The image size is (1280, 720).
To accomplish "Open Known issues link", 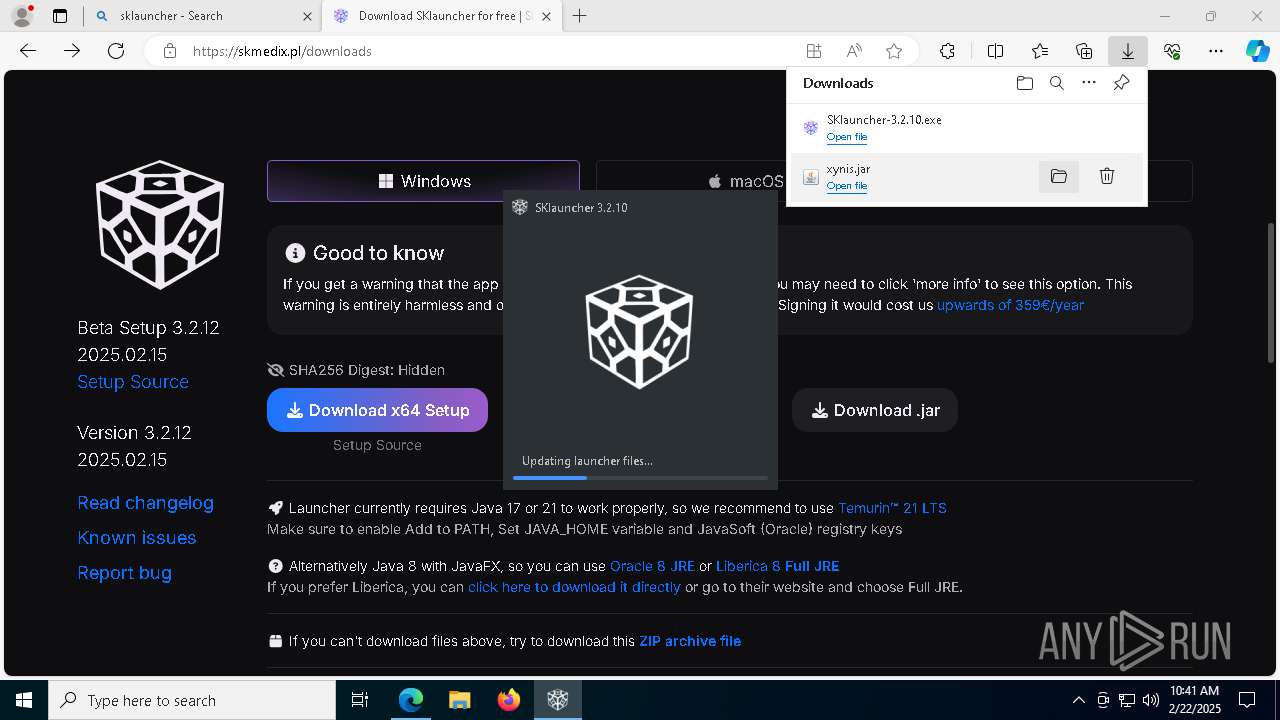I will tap(137, 538).
